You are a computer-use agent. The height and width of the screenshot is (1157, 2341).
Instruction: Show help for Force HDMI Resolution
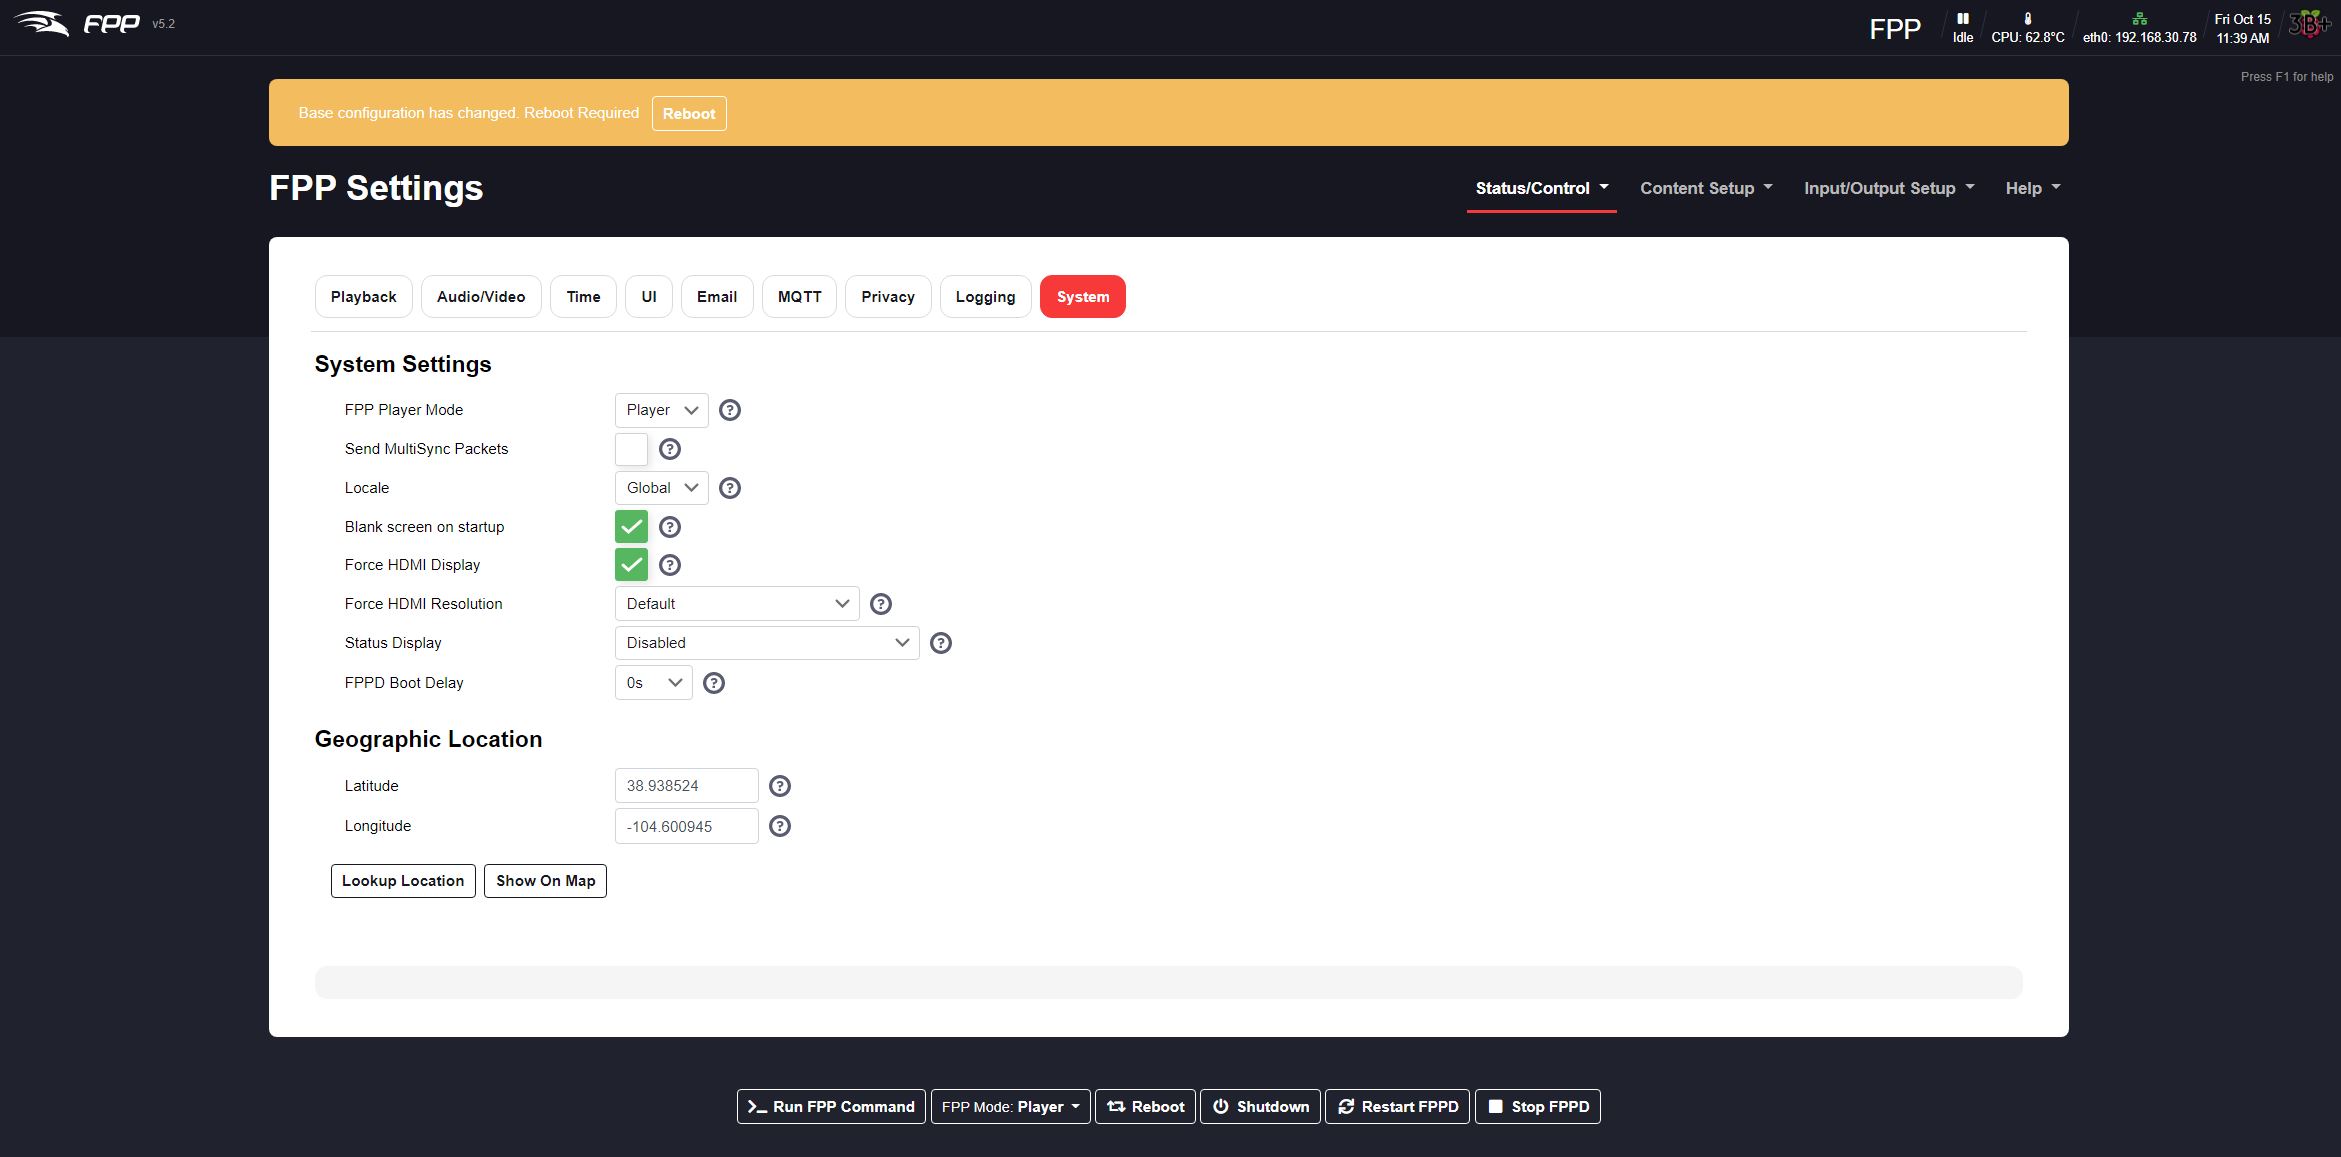coord(881,604)
